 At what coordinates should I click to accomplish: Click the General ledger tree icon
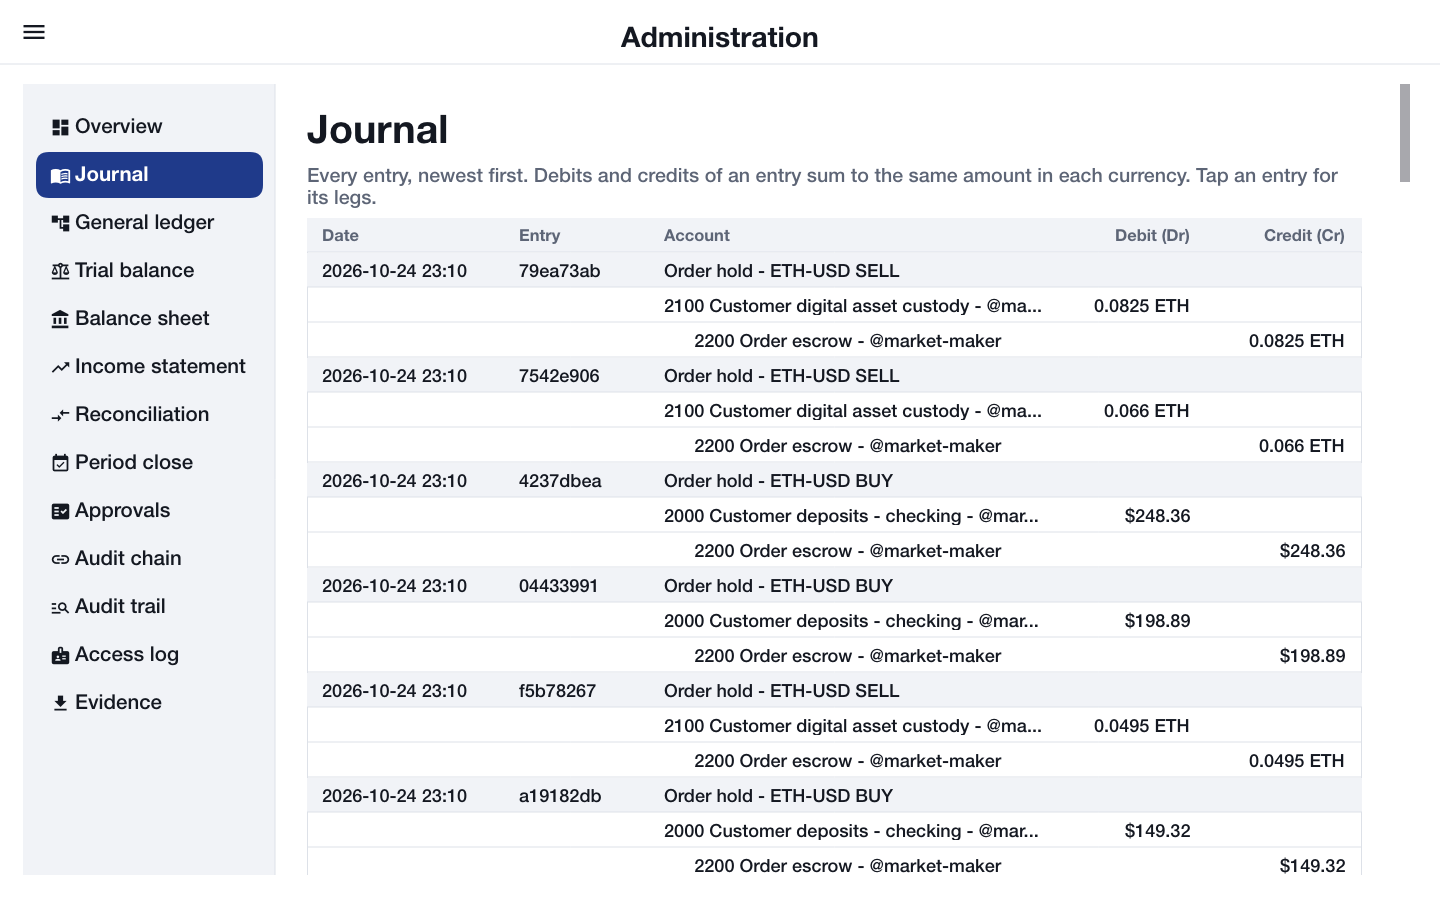click(x=60, y=223)
